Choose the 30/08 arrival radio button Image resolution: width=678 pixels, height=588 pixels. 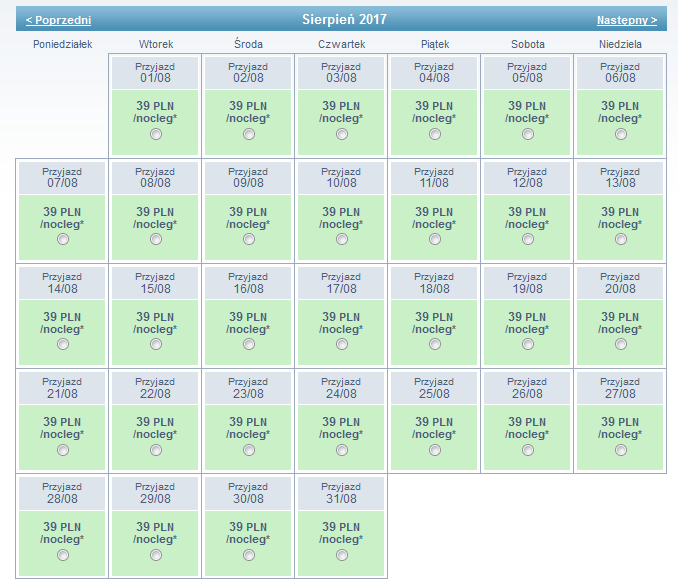click(249, 555)
